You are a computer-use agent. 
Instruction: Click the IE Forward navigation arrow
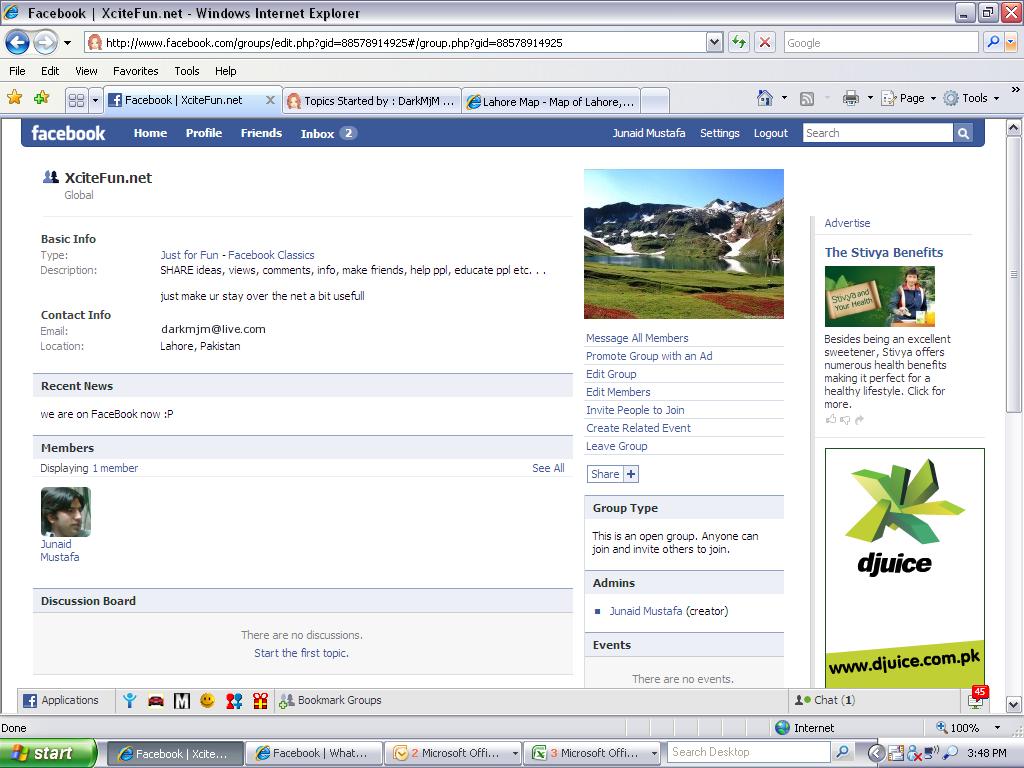(x=45, y=43)
